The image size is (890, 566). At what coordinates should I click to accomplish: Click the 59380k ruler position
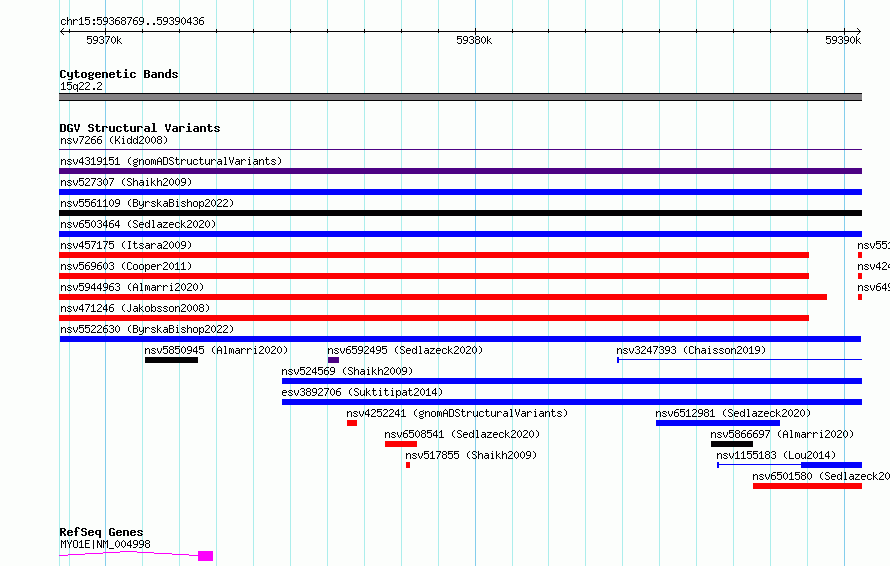click(474, 40)
